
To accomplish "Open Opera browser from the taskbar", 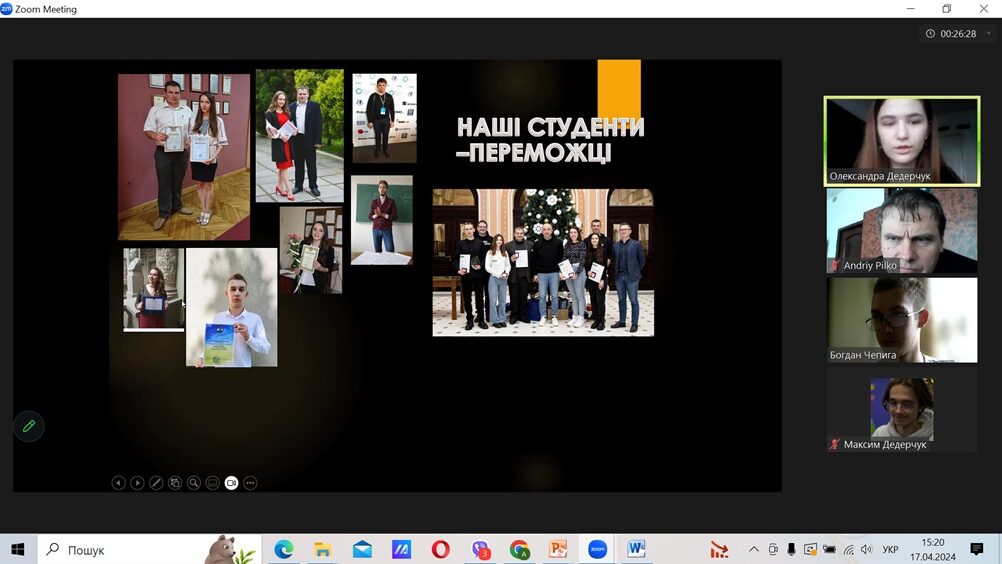I will (x=440, y=549).
